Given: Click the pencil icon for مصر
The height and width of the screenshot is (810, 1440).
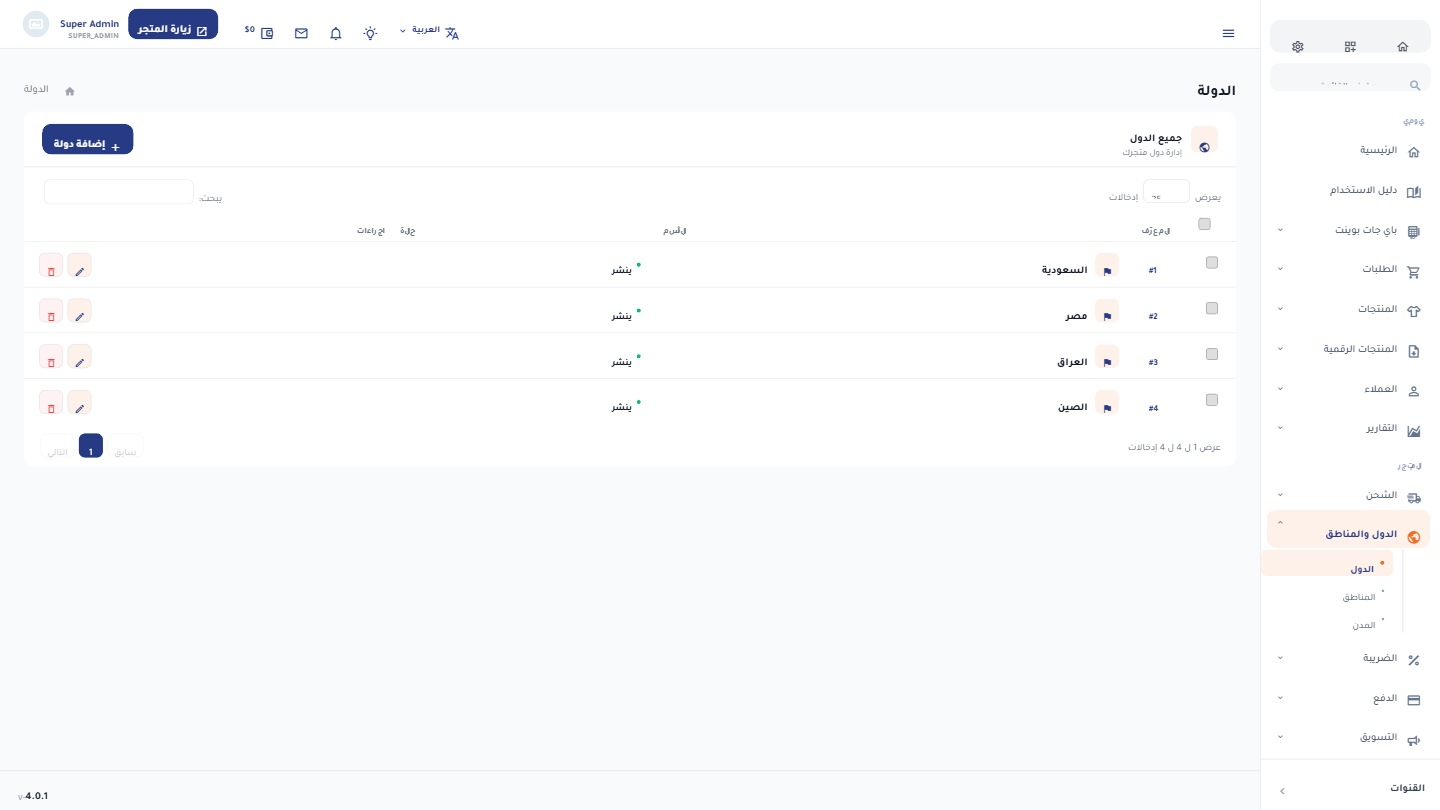Looking at the screenshot, I should click(x=79, y=311).
